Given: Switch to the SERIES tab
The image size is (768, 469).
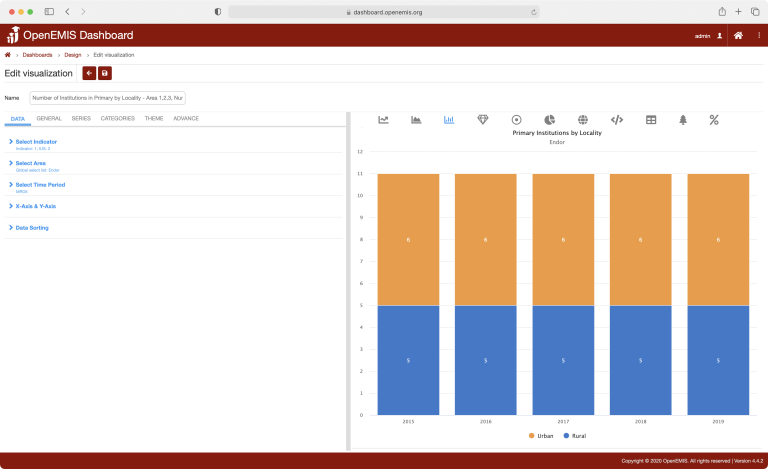Looking at the screenshot, I should pos(81,118).
